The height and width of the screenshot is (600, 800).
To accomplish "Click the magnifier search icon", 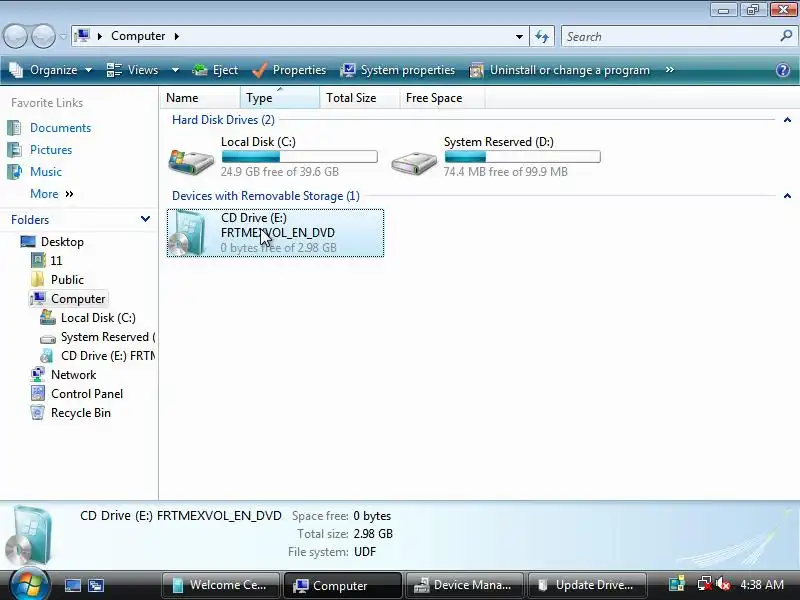I will point(786,36).
